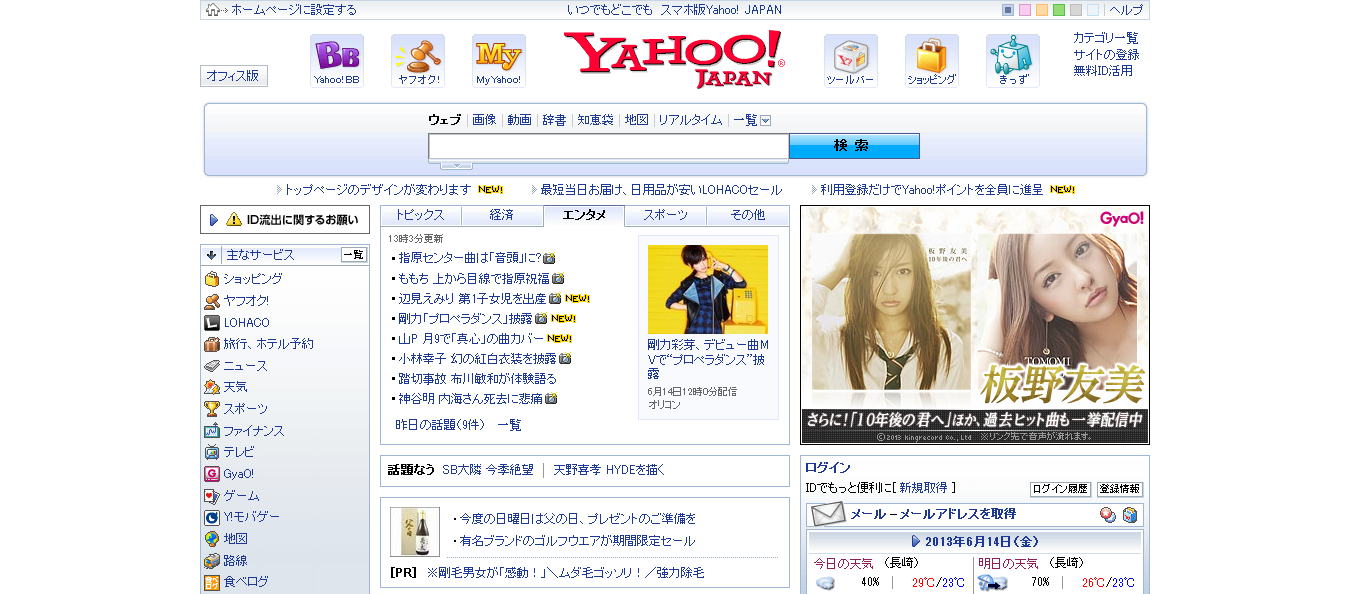Click the 地図 globe icon
1349x594 pixels.
tap(212, 539)
